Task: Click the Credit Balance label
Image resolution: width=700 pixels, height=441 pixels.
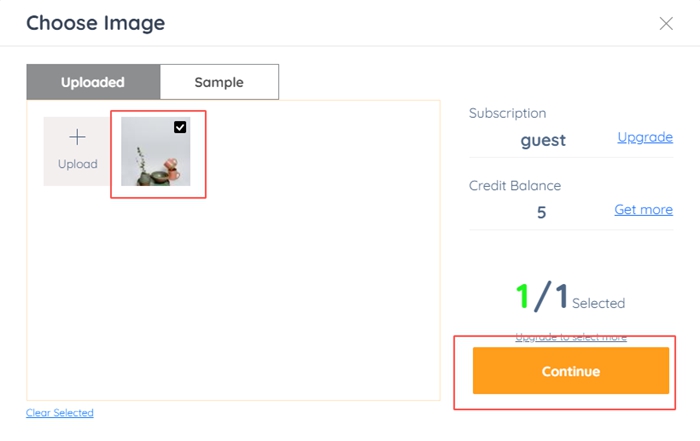Action: (x=515, y=185)
